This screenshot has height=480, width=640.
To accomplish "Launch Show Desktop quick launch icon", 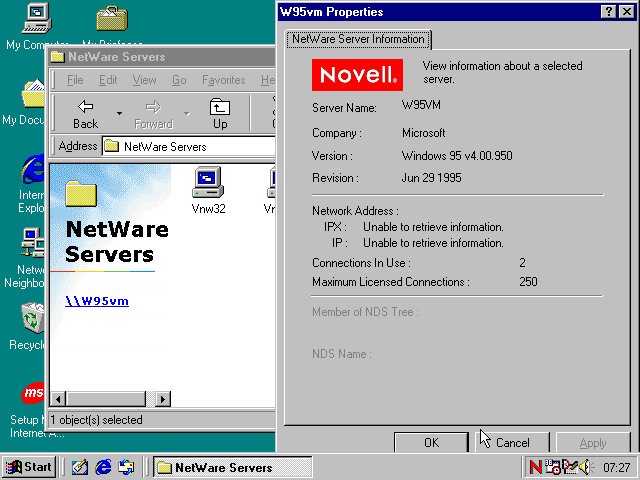I will pyautogui.click(x=80, y=467).
